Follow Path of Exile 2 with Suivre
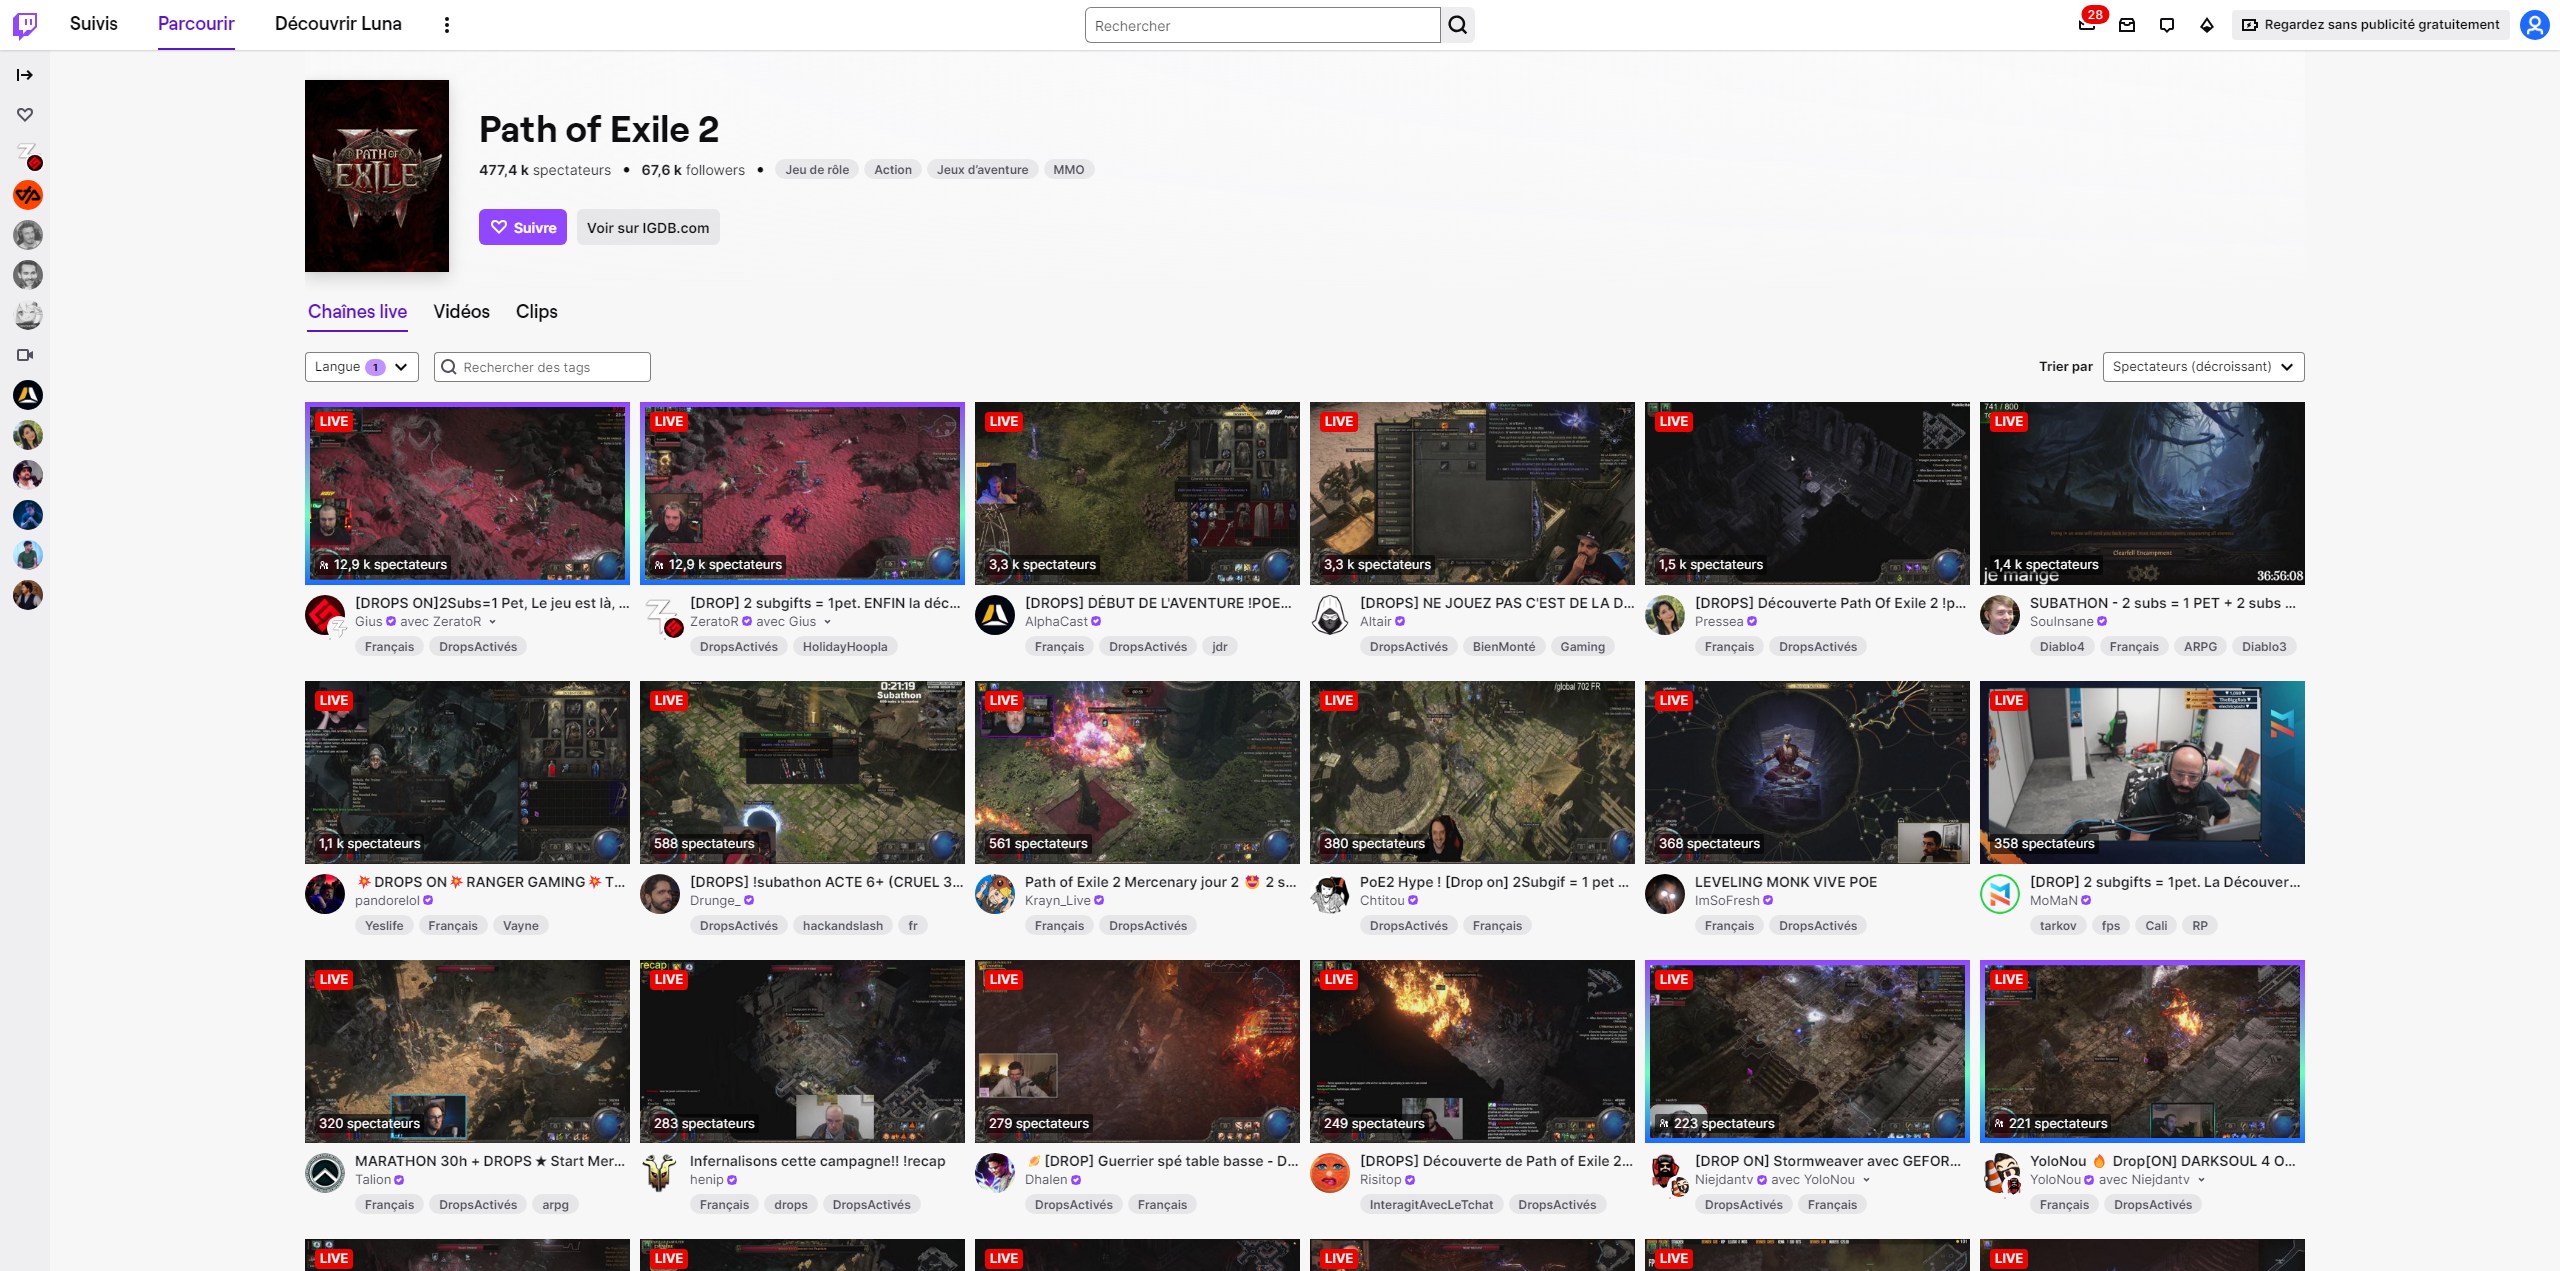2560x1271 pixels. (522, 227)
